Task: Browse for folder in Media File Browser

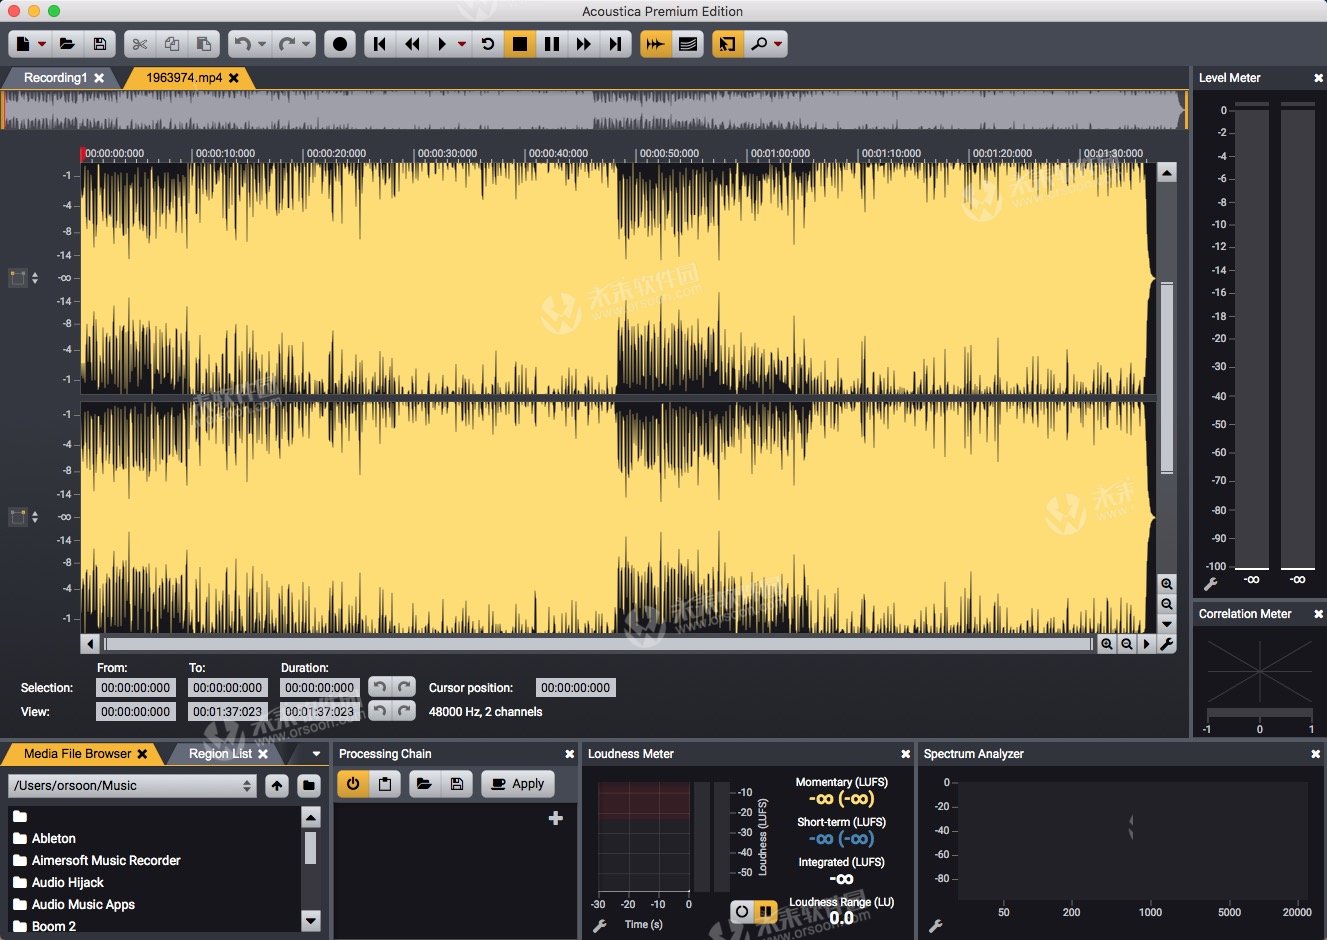Action: click(309, 786)
